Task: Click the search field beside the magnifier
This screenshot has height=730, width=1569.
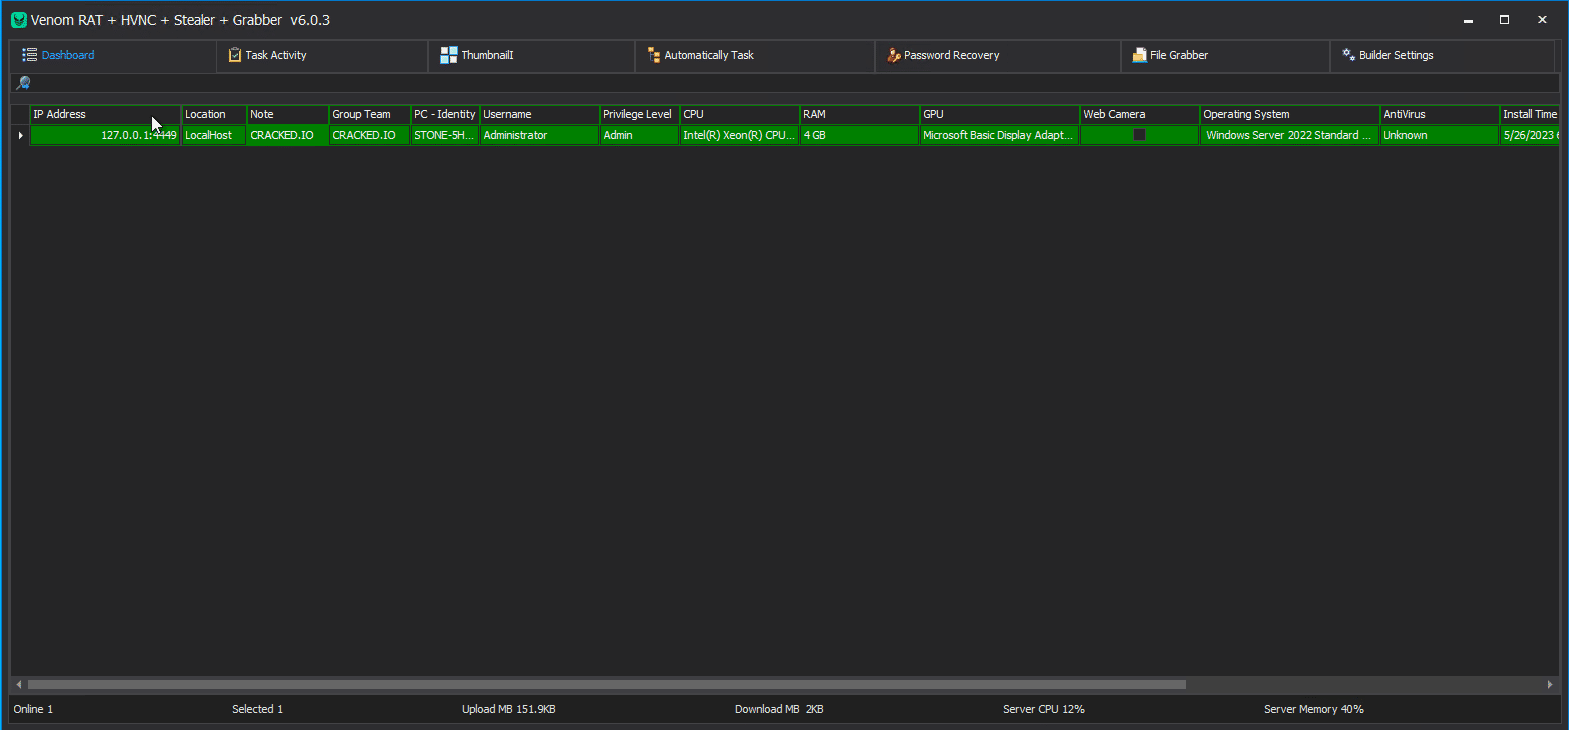Action: tap(795, 83)
